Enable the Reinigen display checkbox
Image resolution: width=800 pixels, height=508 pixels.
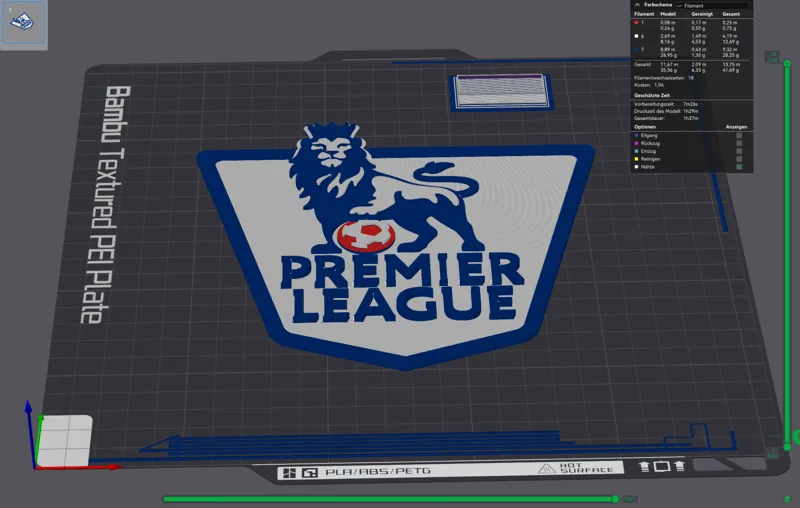click(x=739, y=159)
